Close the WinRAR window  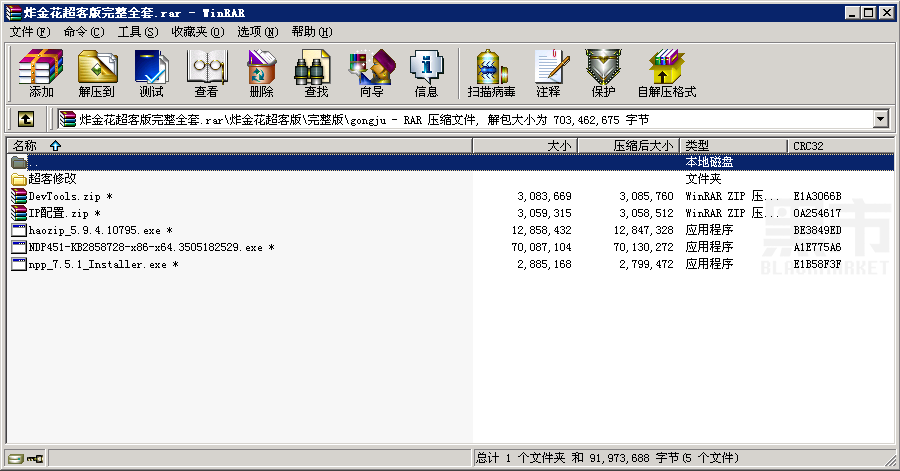(x=886, y=13)
